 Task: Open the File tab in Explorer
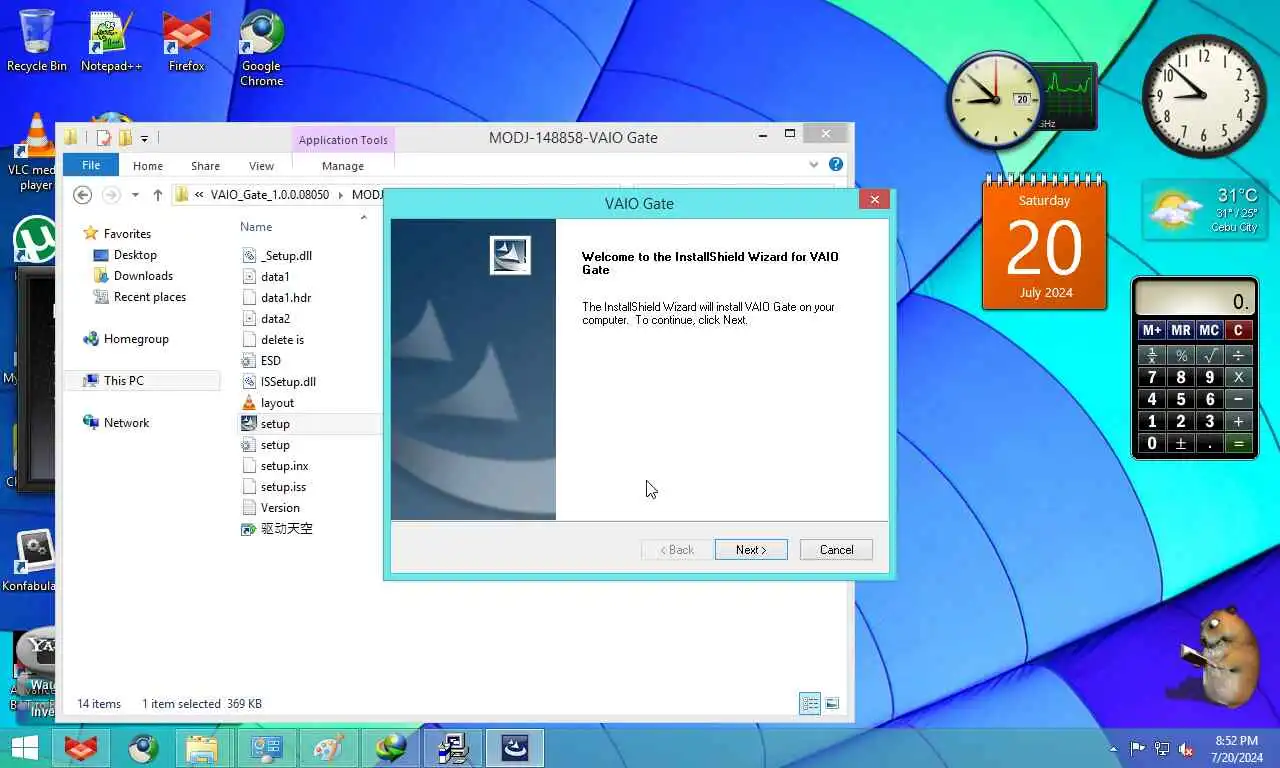click(x=91, y=166)
